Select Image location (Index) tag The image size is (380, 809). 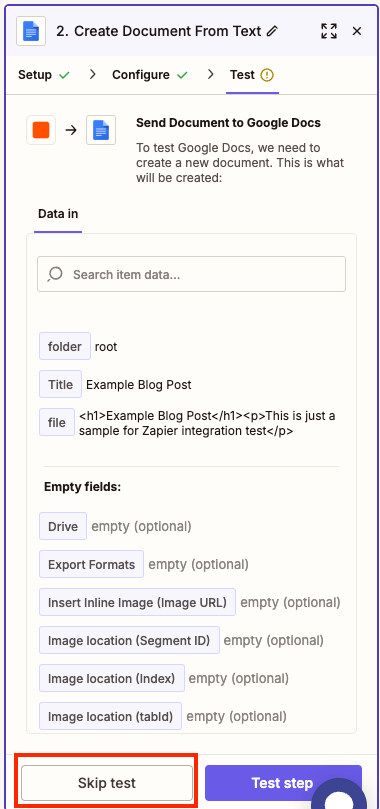[x=111, y=678]
